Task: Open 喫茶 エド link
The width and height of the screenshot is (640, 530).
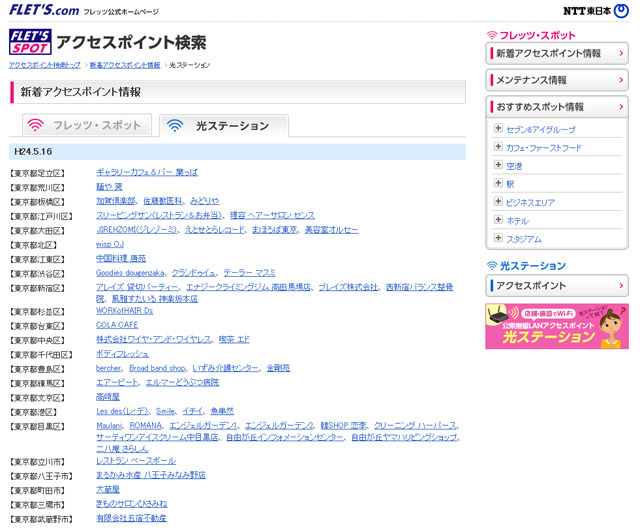Action: [234, 339]
